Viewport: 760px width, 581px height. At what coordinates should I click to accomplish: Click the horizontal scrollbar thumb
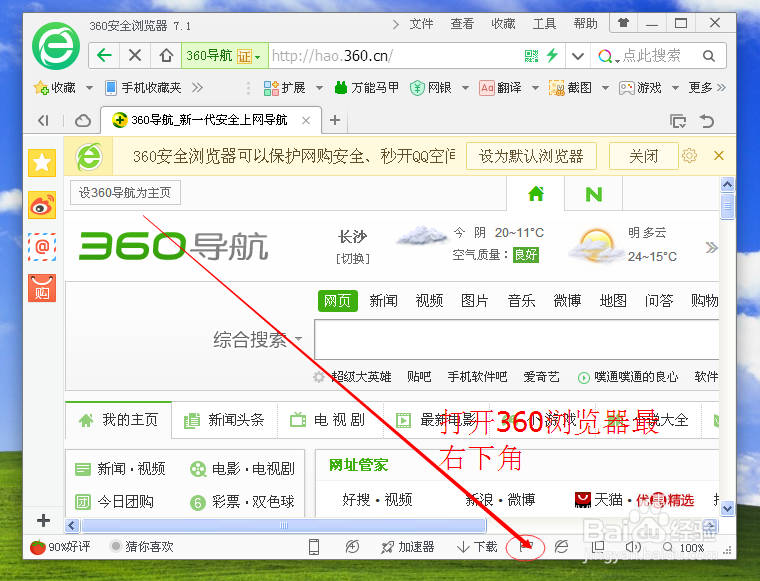[284, 525]
